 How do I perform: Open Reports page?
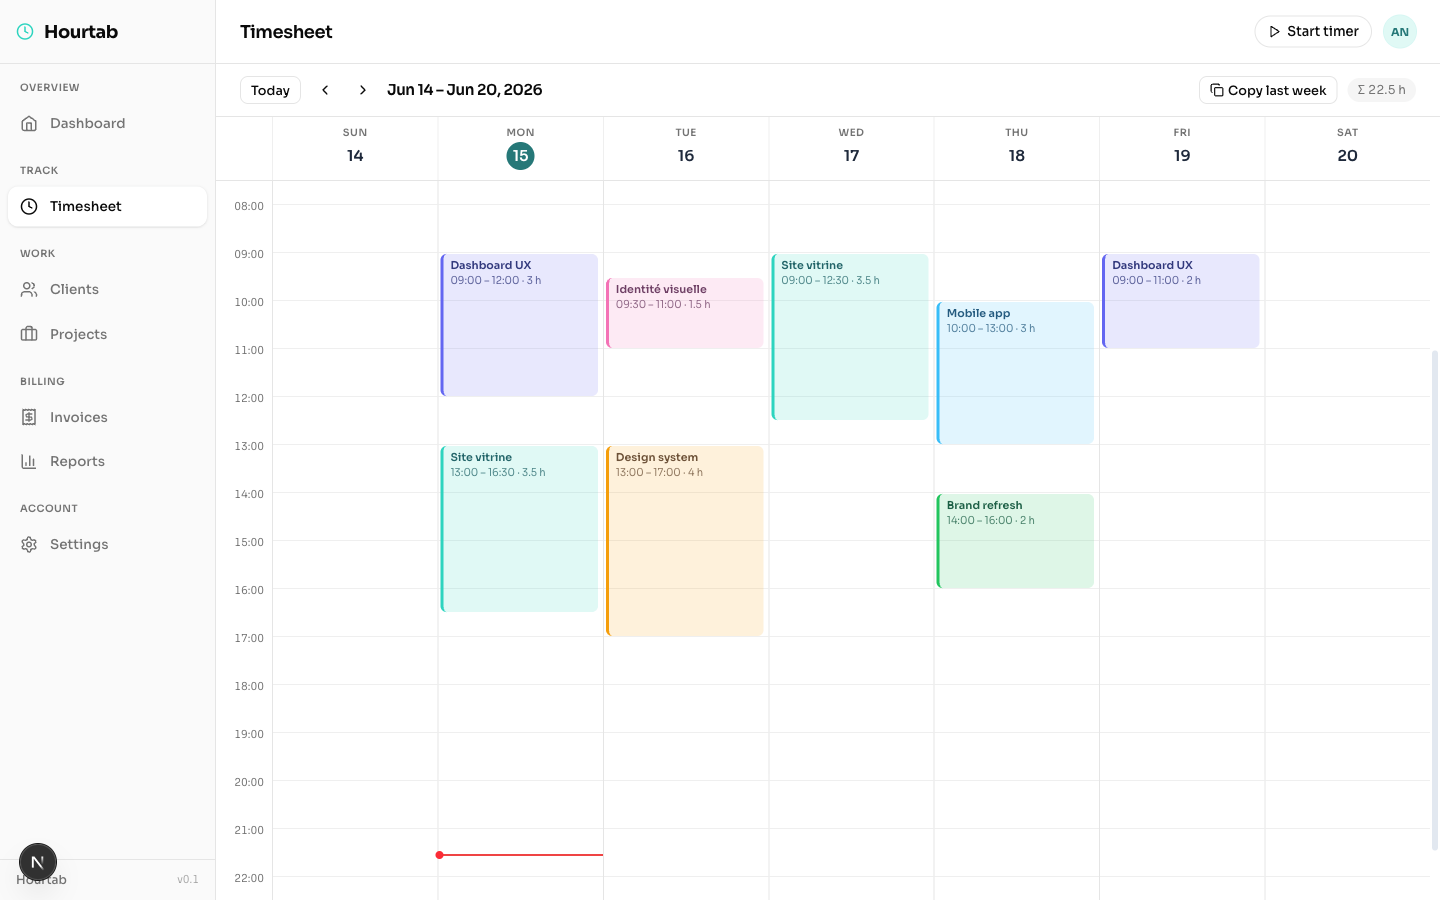[x=107, y=461]
